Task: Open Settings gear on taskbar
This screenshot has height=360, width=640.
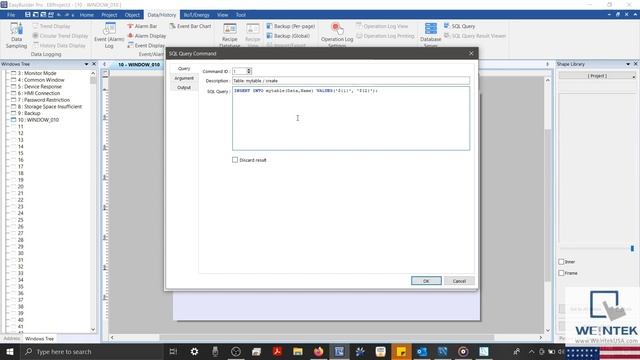Action: (x=194, y=351)
